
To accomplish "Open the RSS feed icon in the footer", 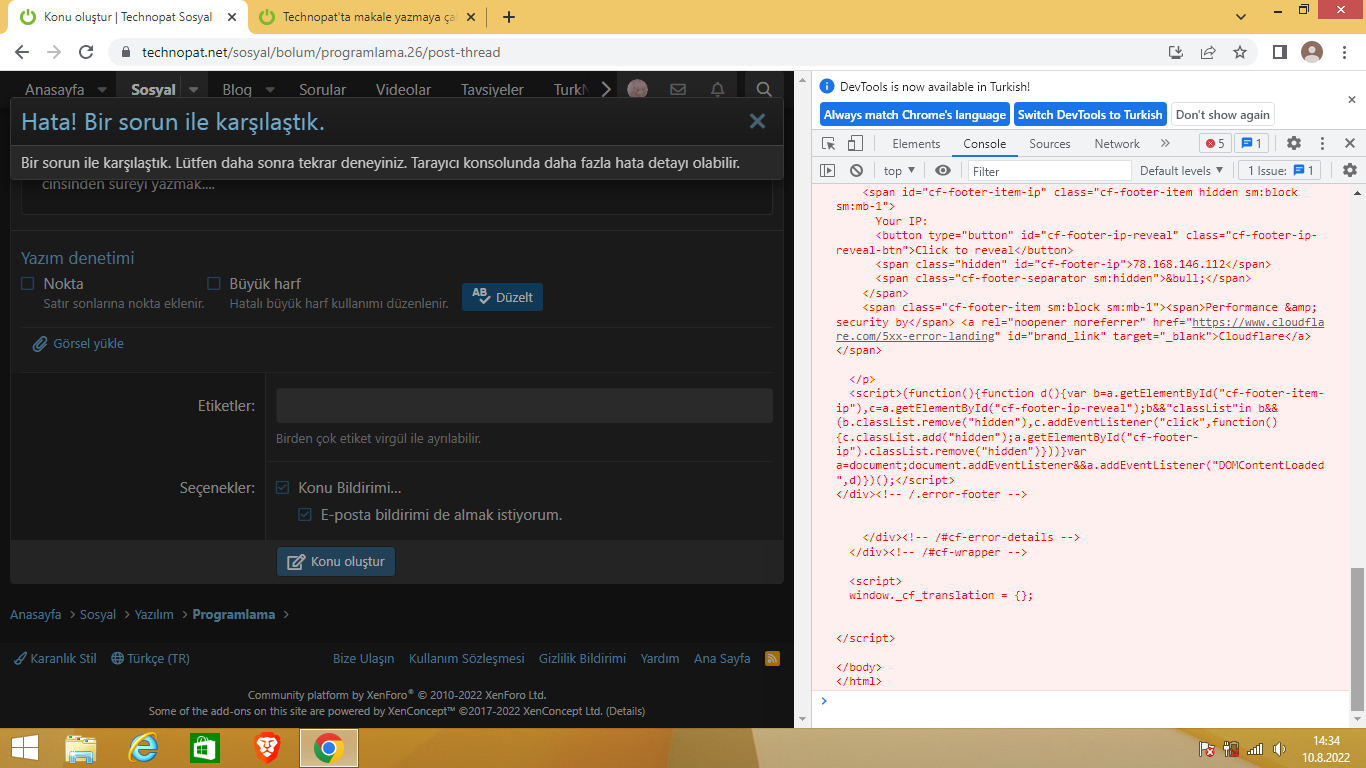I will (x=772, y=658).
